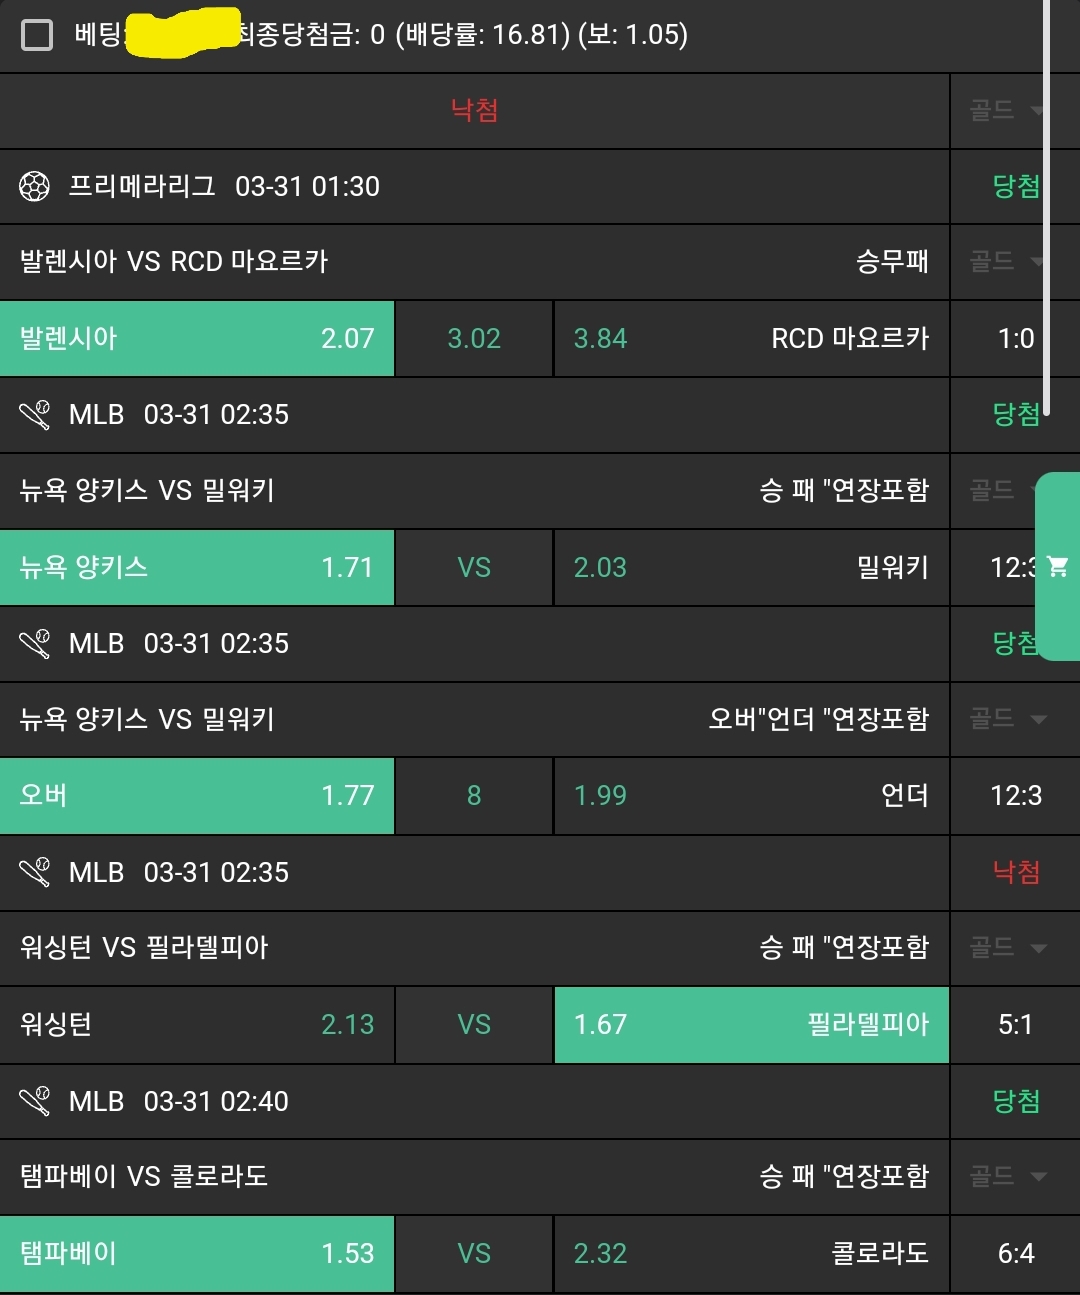This screenshot has width=1080, height=1295.
Task: Select 발렌시아 win odds 2.07
Action: pyautogui.click(x=197, y=338)
